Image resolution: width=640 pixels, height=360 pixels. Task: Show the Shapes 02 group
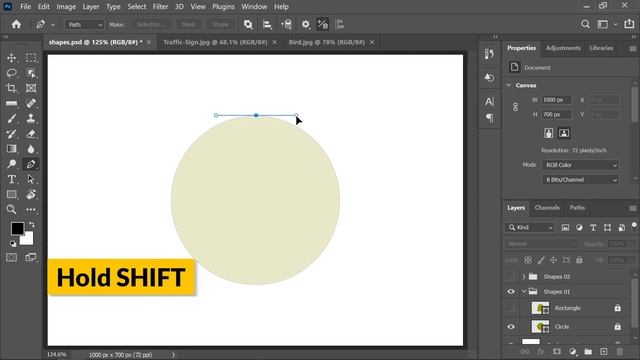511,277
